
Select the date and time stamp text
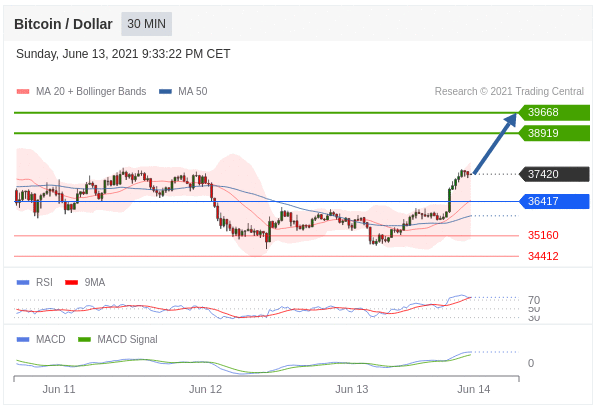point(123,54)
